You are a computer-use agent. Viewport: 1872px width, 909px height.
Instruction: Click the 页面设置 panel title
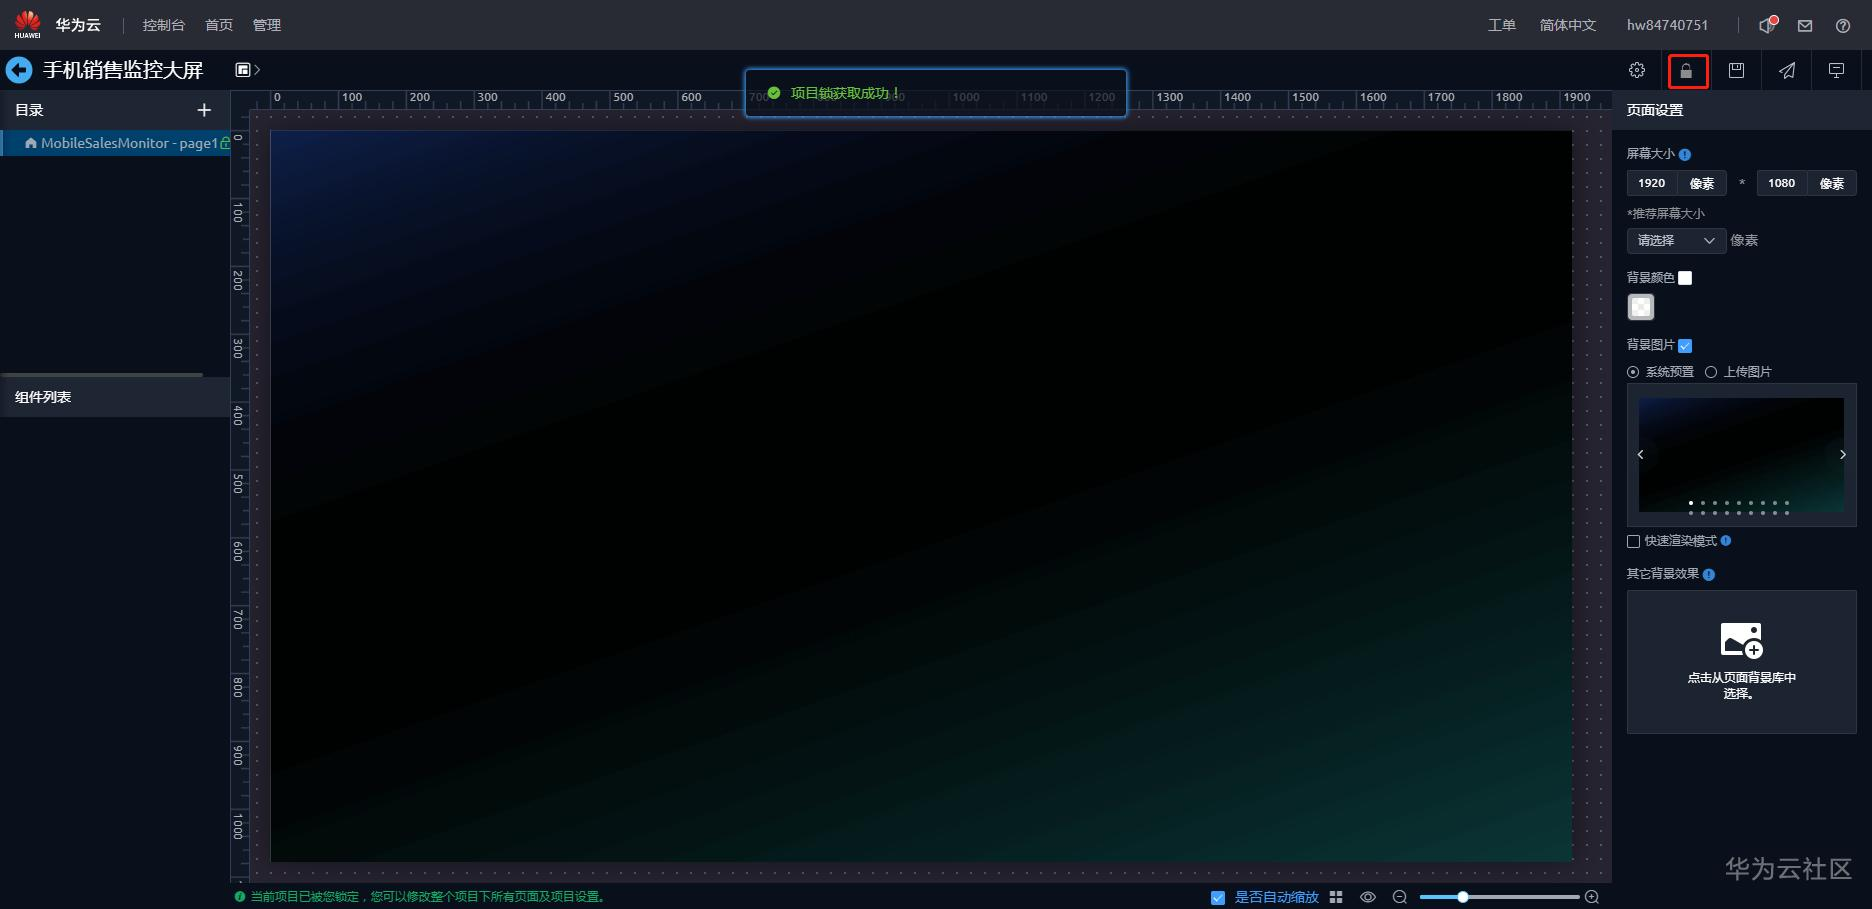click(1655, 110)
